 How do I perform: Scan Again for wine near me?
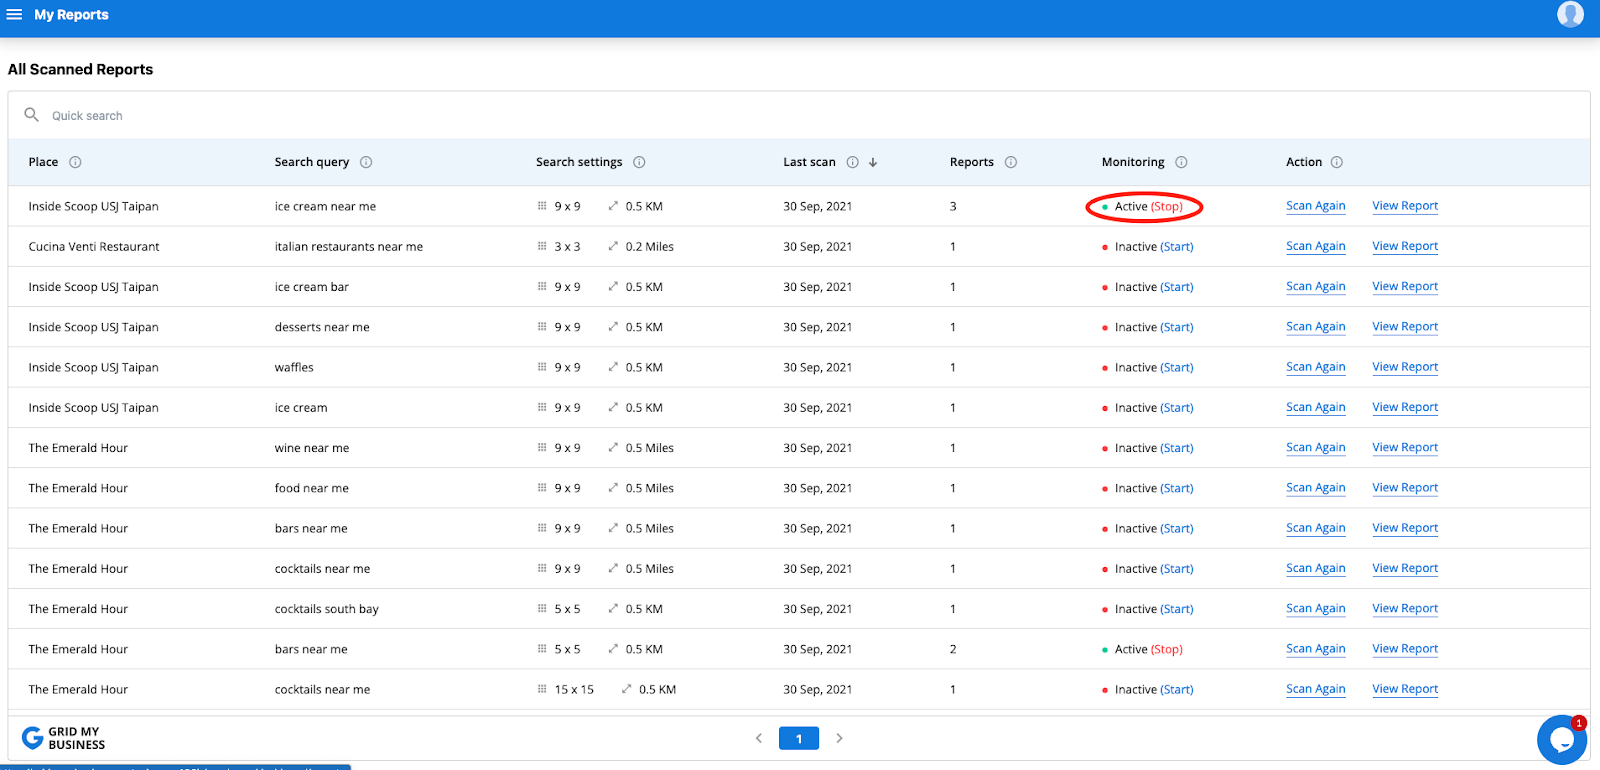[1316, 447]
